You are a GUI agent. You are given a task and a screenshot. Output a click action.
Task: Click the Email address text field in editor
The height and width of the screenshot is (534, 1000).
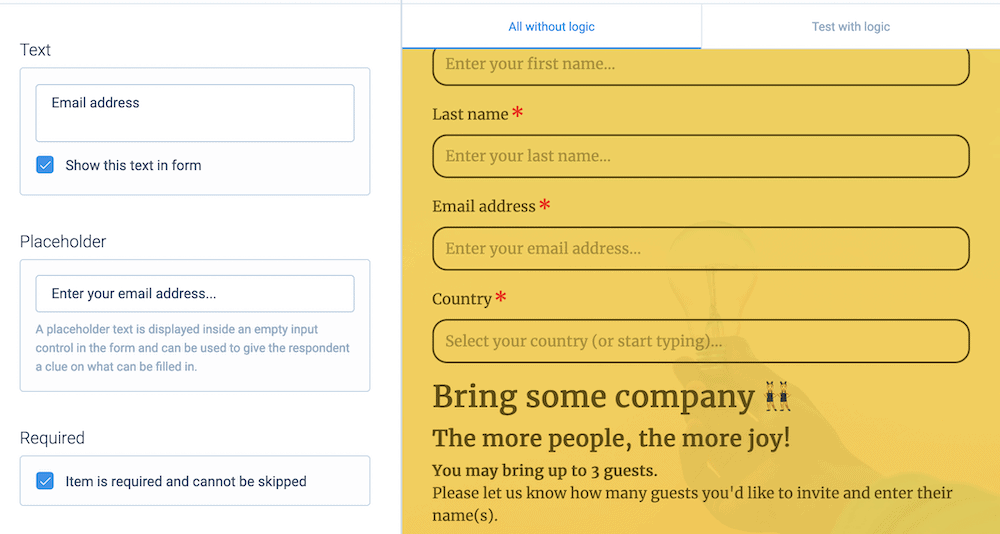pyautogui.click(x=195, y=113)
